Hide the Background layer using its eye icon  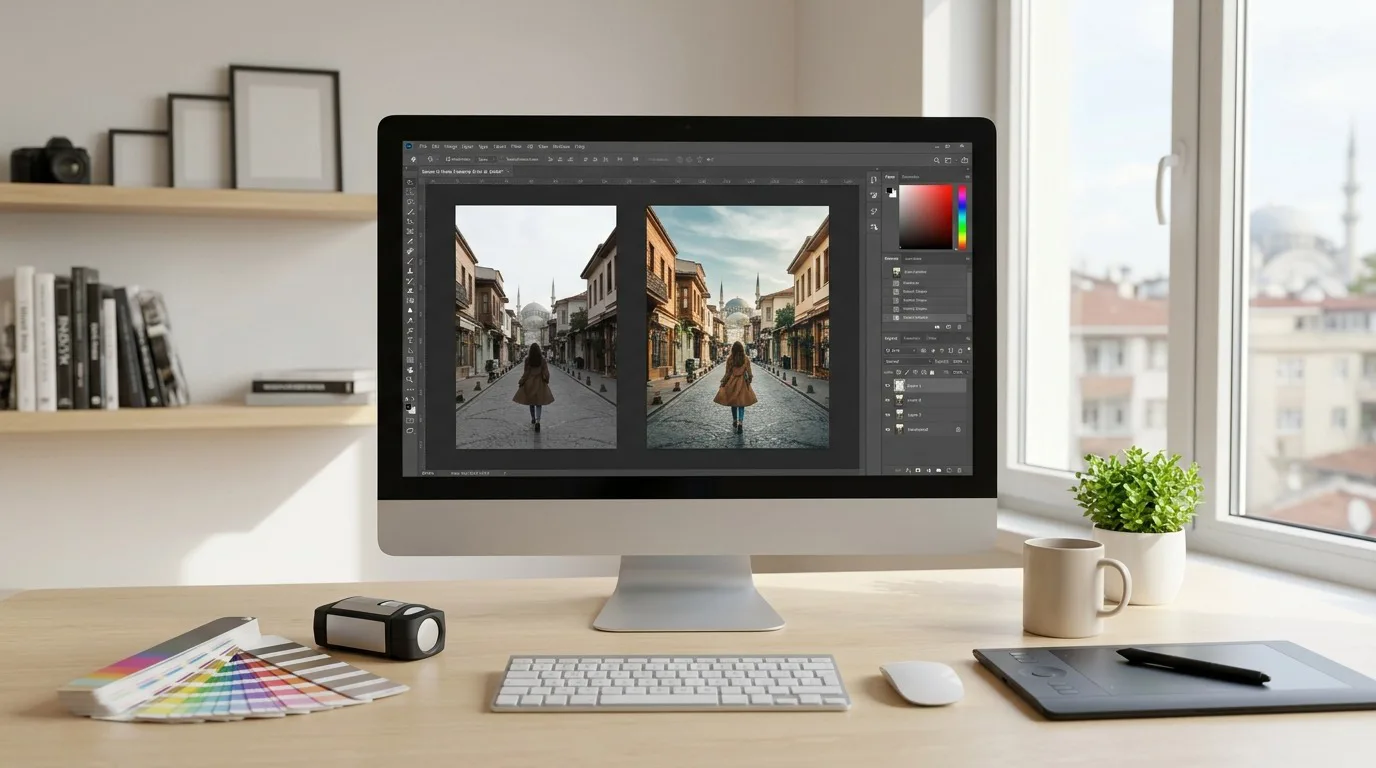[x=888, y=429]
